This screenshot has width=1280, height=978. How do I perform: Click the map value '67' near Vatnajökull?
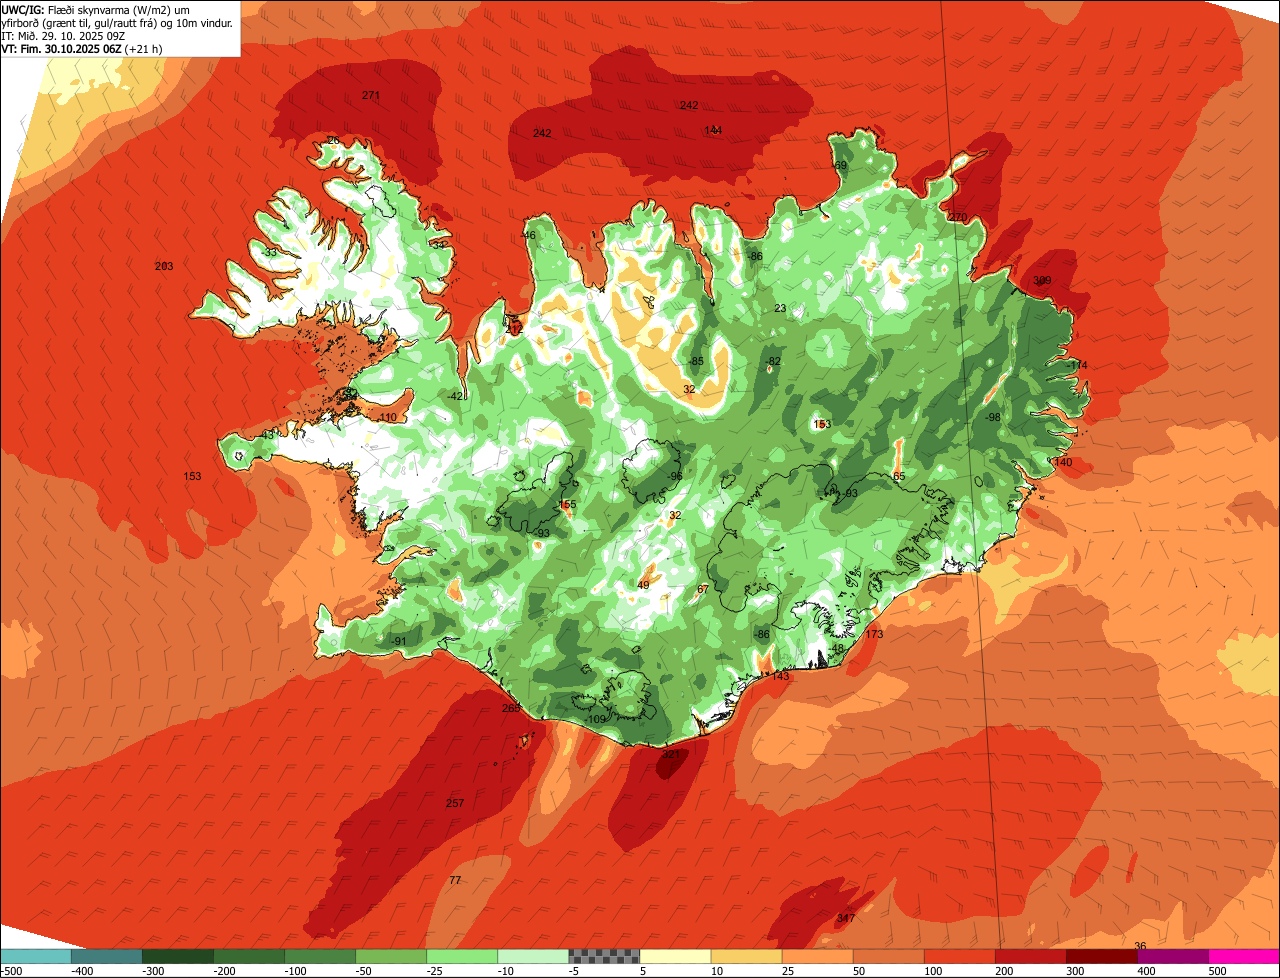tap(703, 590)
